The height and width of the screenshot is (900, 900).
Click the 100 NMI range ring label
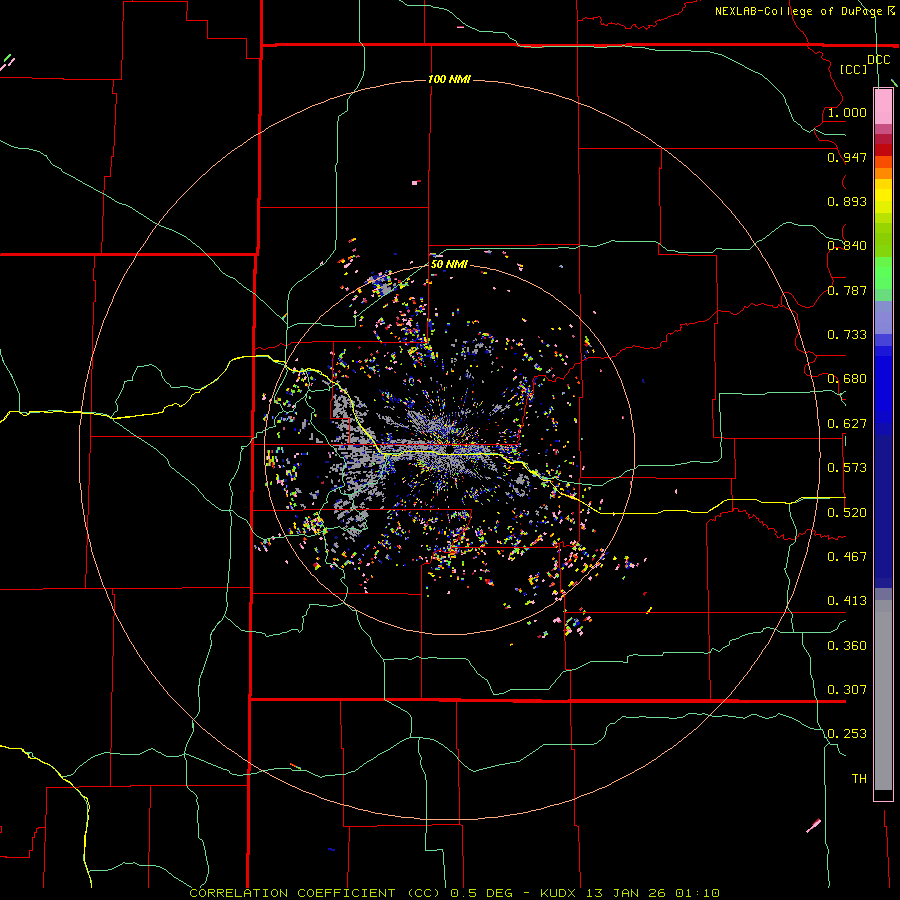coord(449,79)
